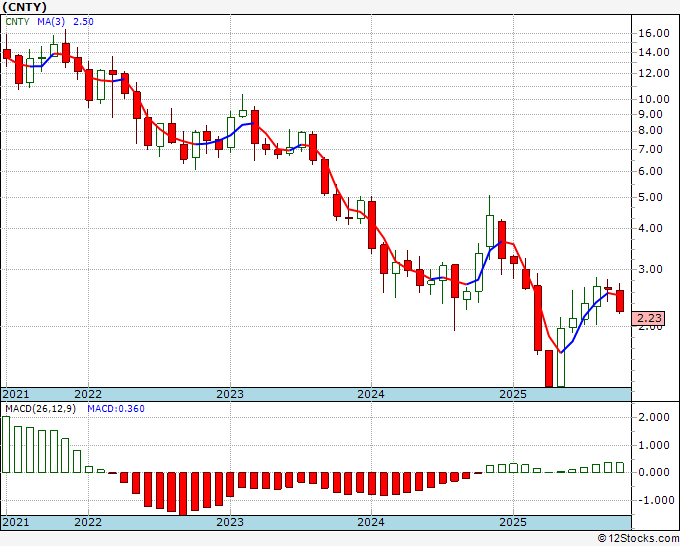Click the -1.000 MACD axis label
This screenshot has width=680, height=546.
click(x=655, y=500)
